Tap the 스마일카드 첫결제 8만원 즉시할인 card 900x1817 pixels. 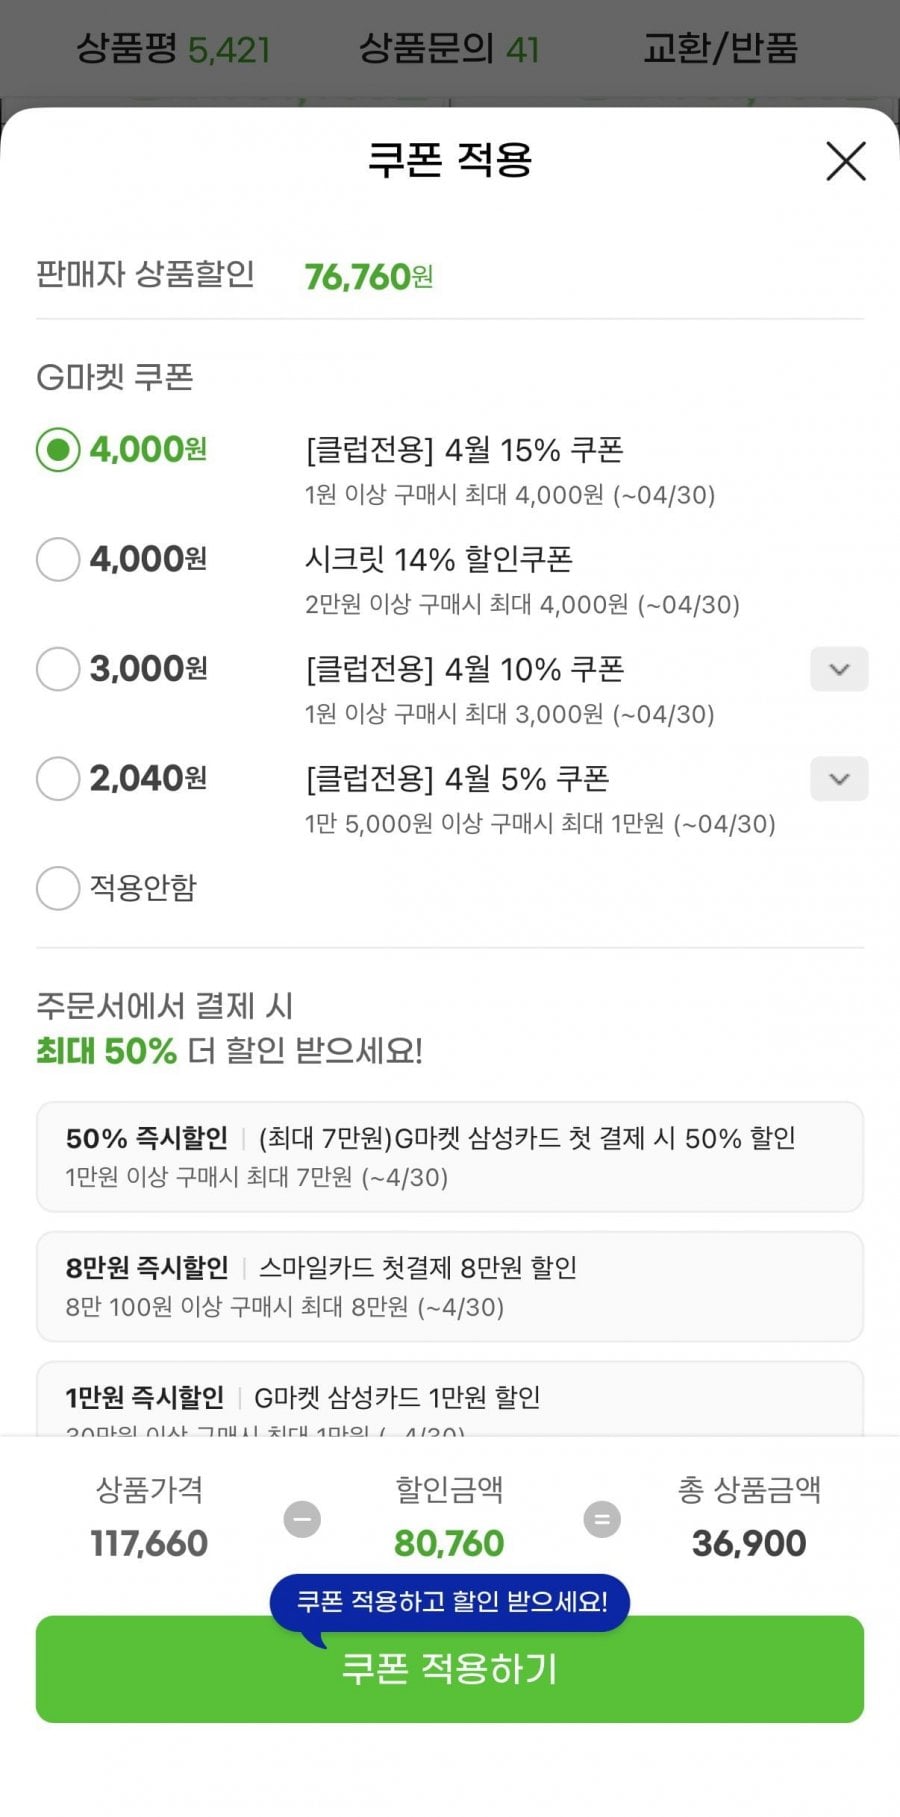tap(449, 1286)
